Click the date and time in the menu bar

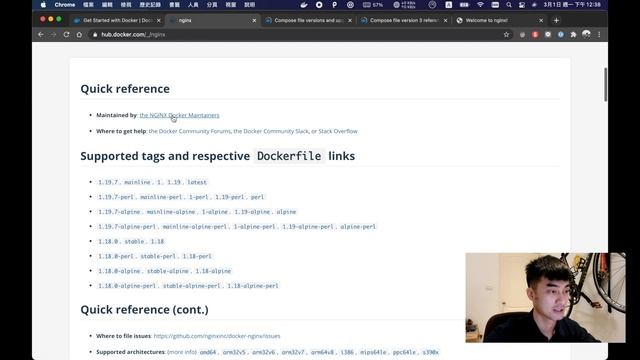tap(571, 5)
